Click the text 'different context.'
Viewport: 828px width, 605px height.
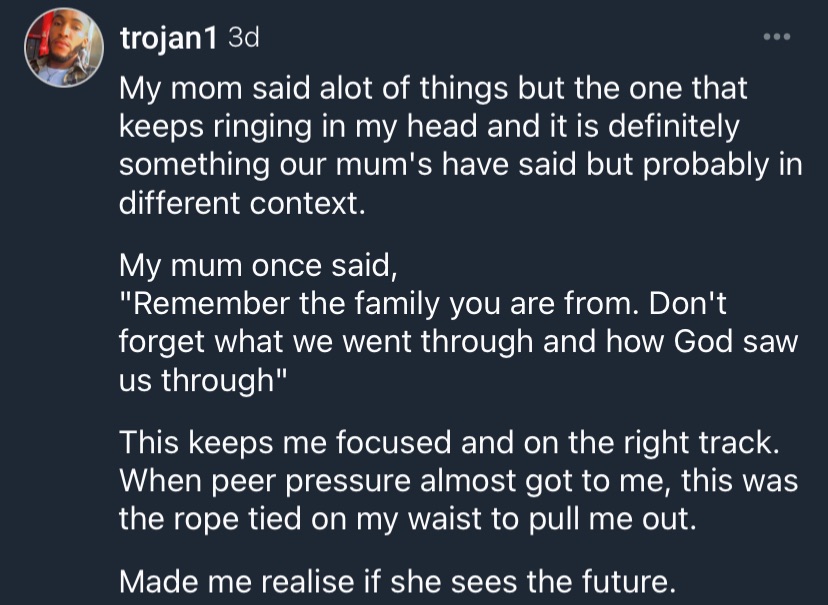pos(242,203)
